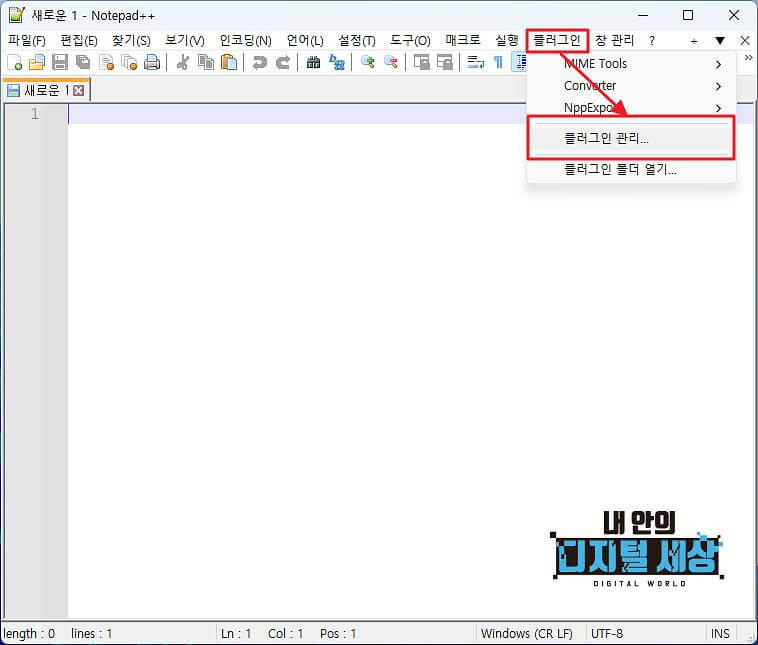
Task: Click Close All documents toolbar icon
Action: coord(129,62)
